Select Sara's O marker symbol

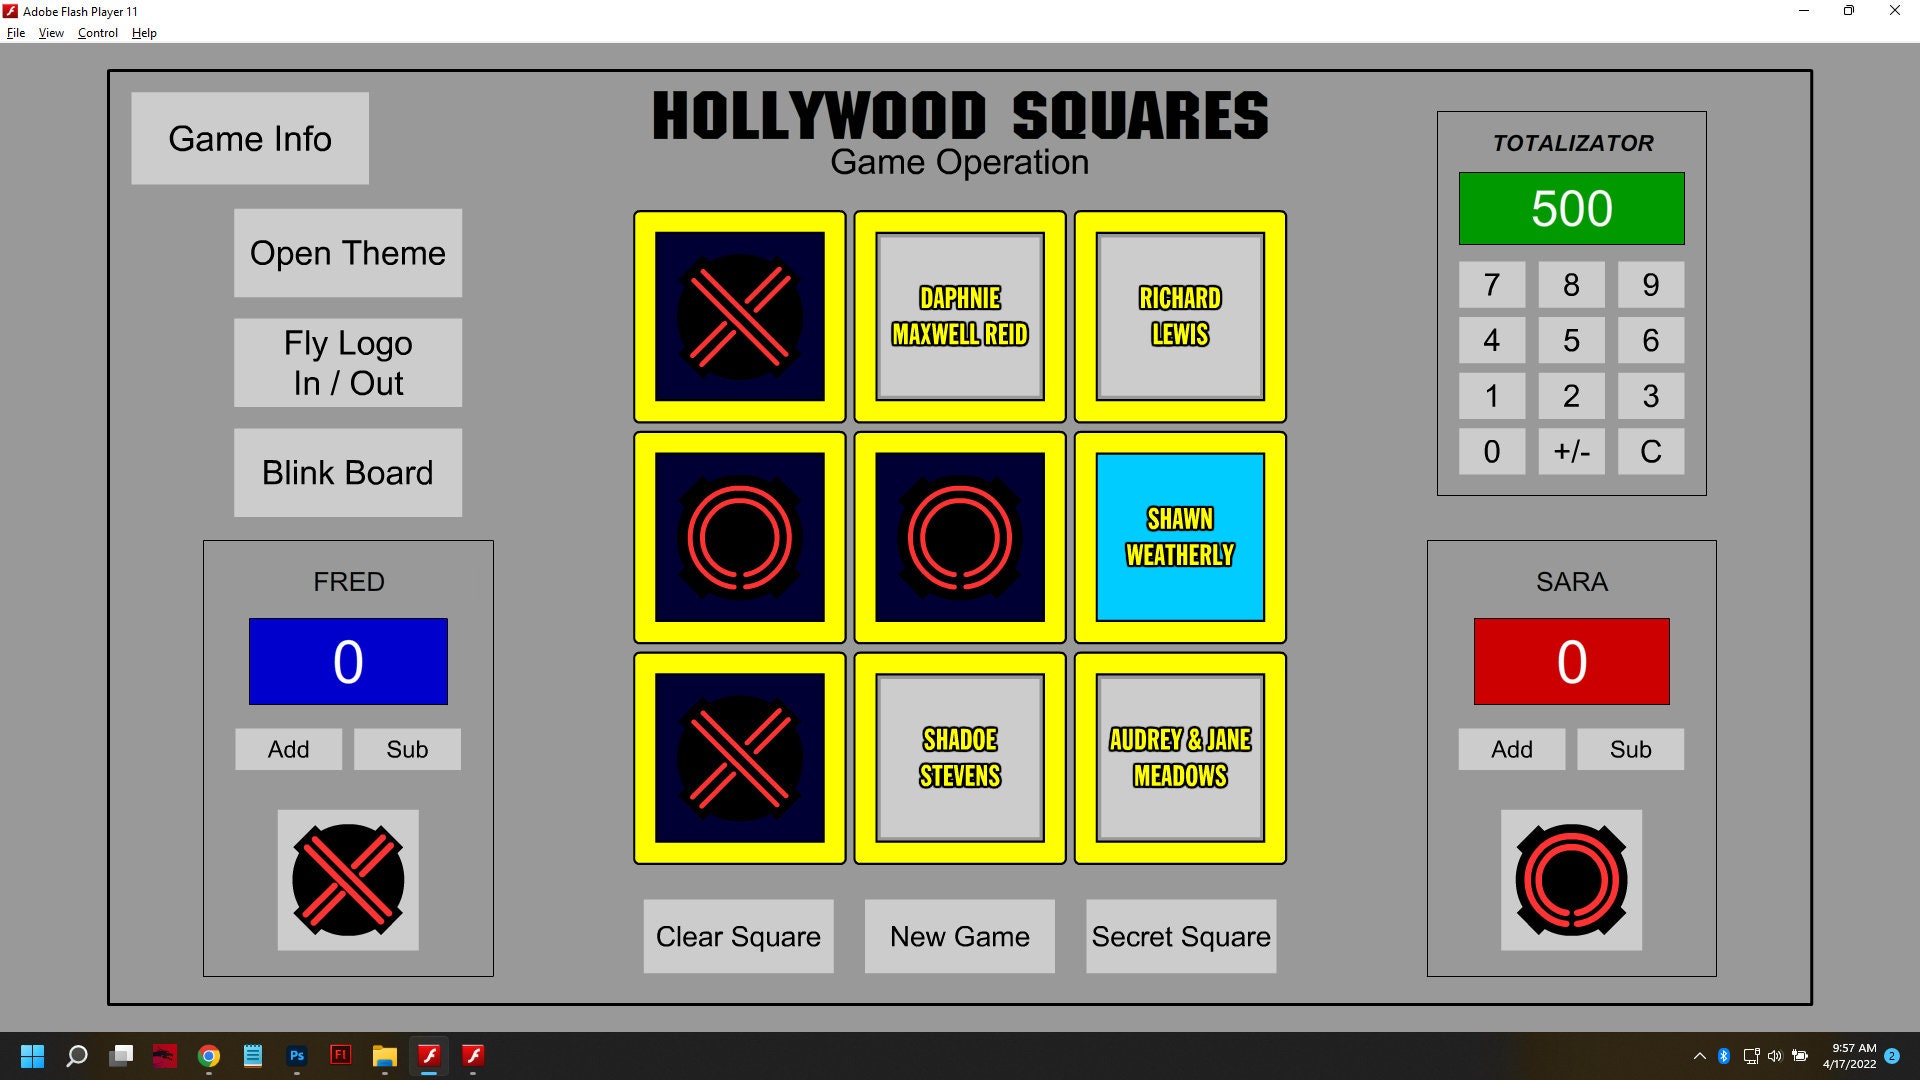[1571, 881]
